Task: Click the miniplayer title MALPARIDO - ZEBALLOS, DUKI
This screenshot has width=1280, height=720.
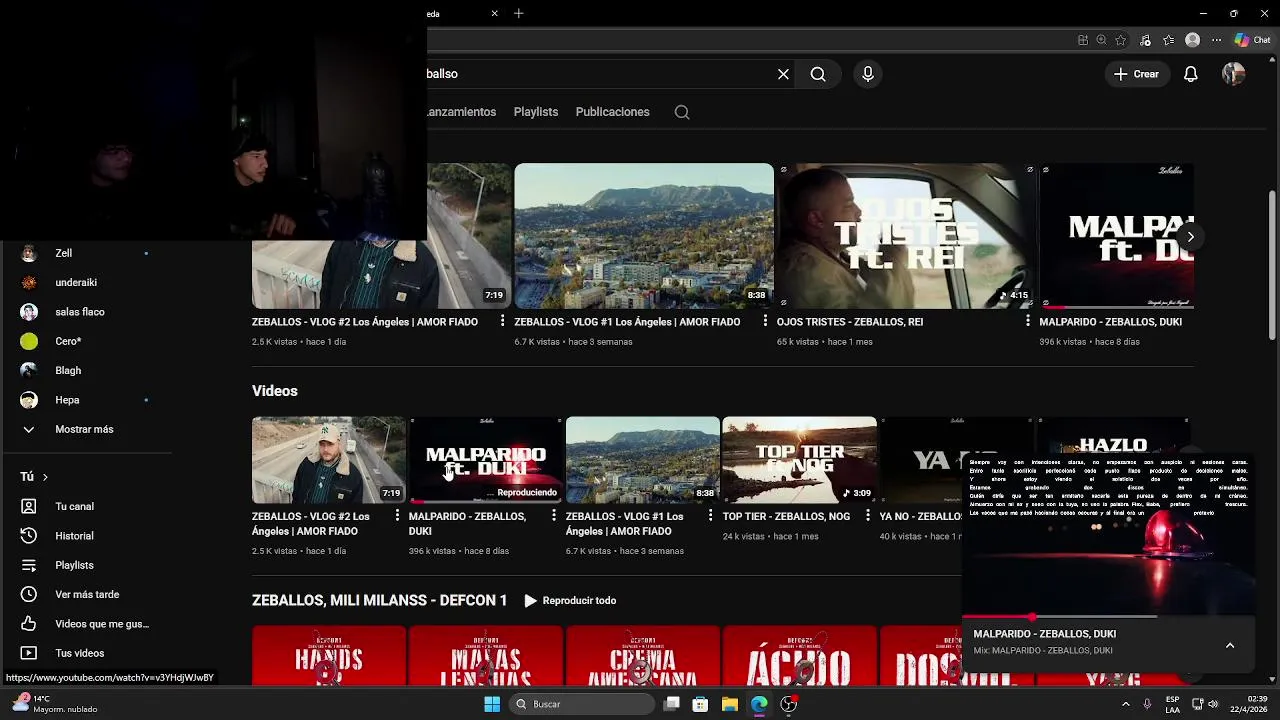Action: [1045, 634]
